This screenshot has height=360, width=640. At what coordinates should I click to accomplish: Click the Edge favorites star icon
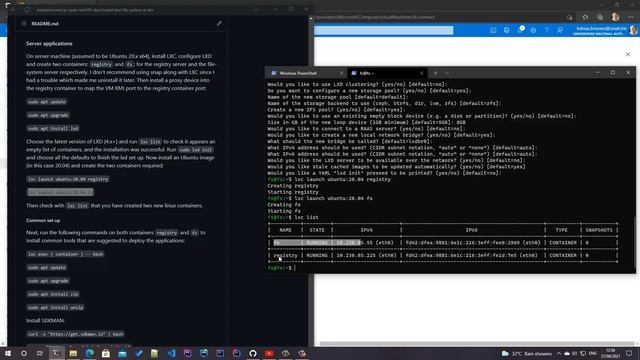585,17
